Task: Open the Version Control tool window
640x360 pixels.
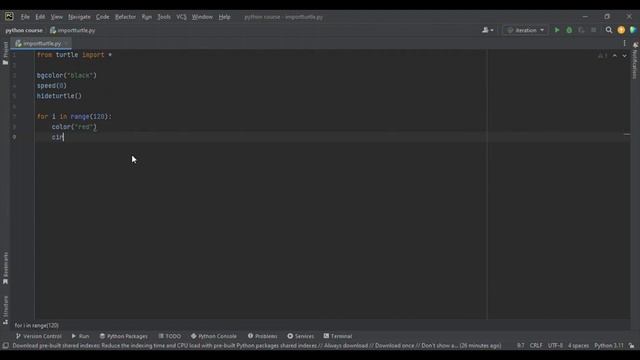Action: (38, 336)
